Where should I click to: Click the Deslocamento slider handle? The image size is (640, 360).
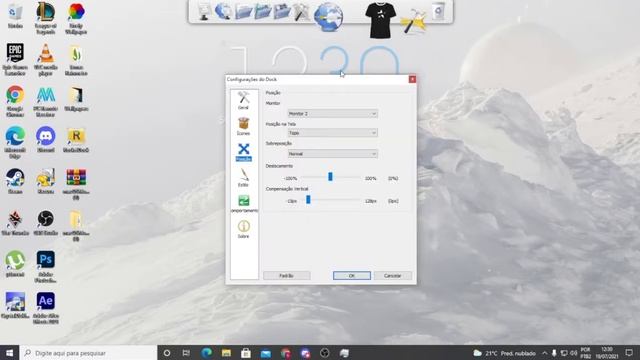[330, 177]
